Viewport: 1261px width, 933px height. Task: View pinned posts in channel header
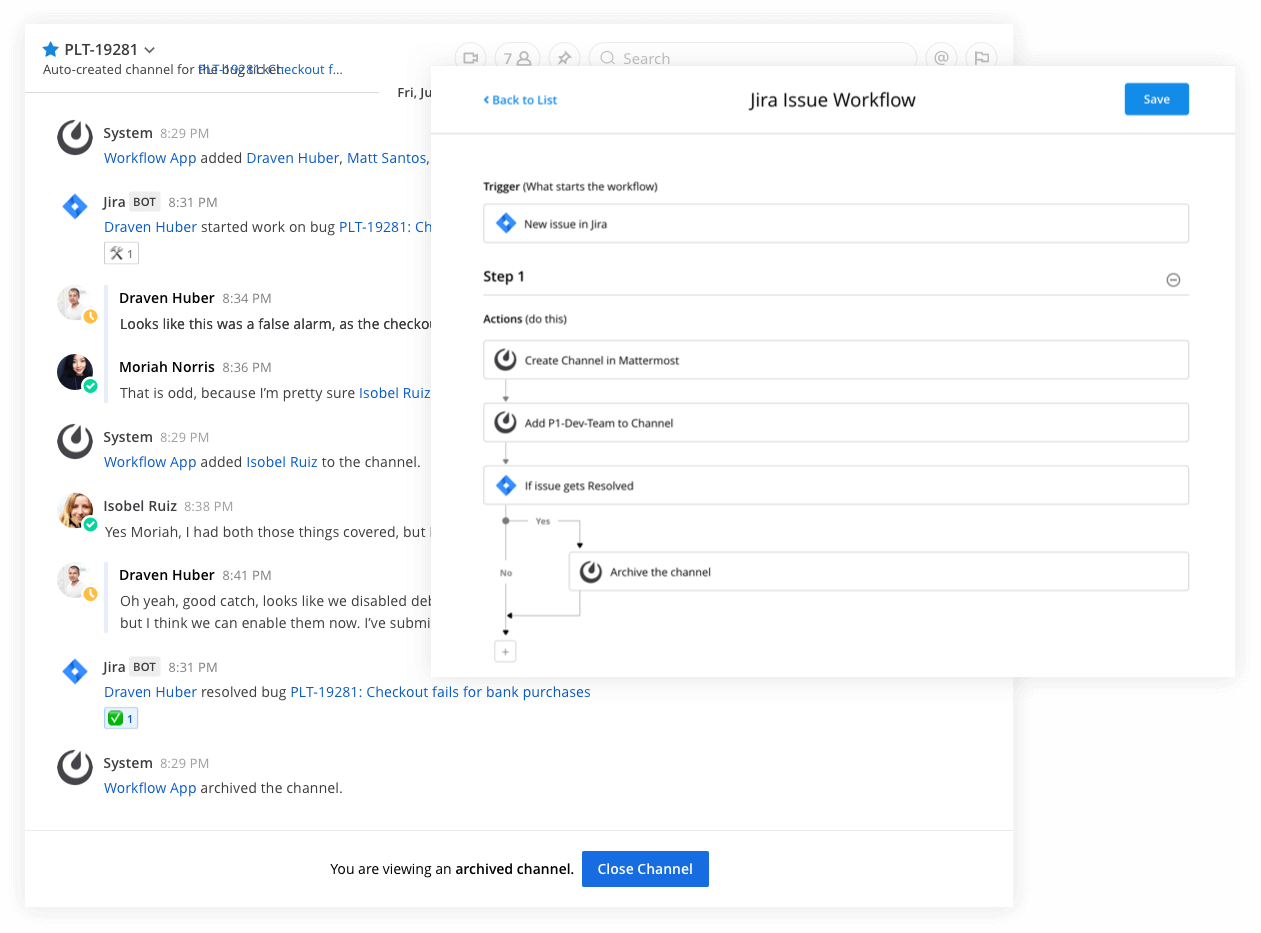coord(565,58)
